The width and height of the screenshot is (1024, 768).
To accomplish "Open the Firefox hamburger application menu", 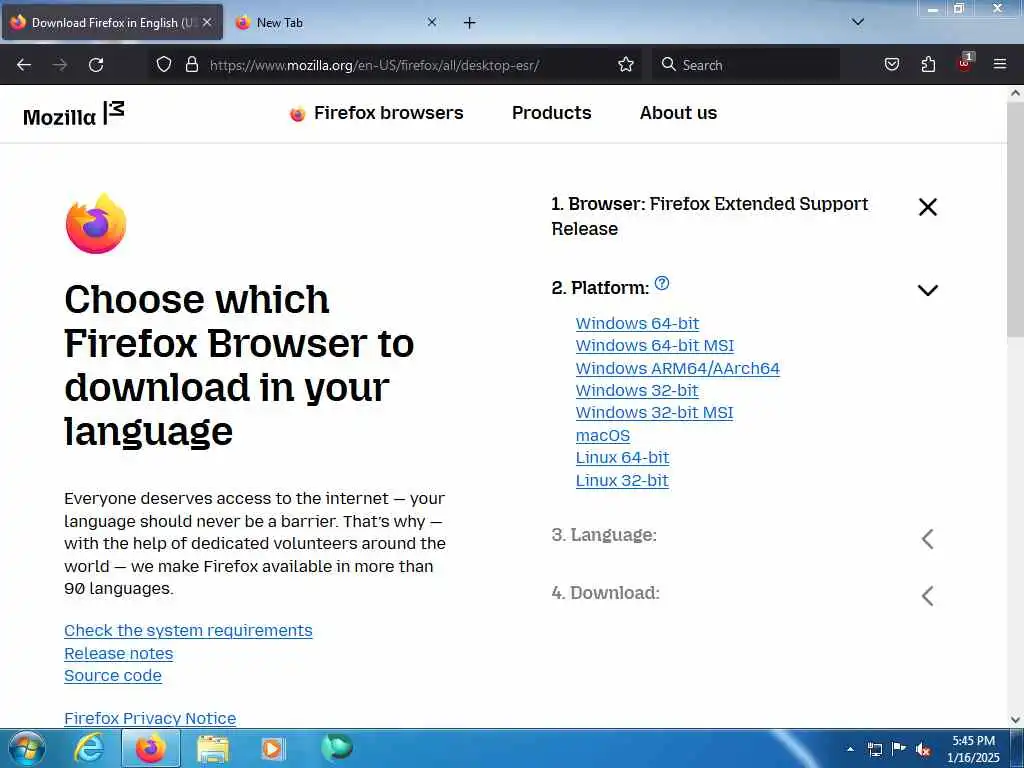I will [999, 64].
